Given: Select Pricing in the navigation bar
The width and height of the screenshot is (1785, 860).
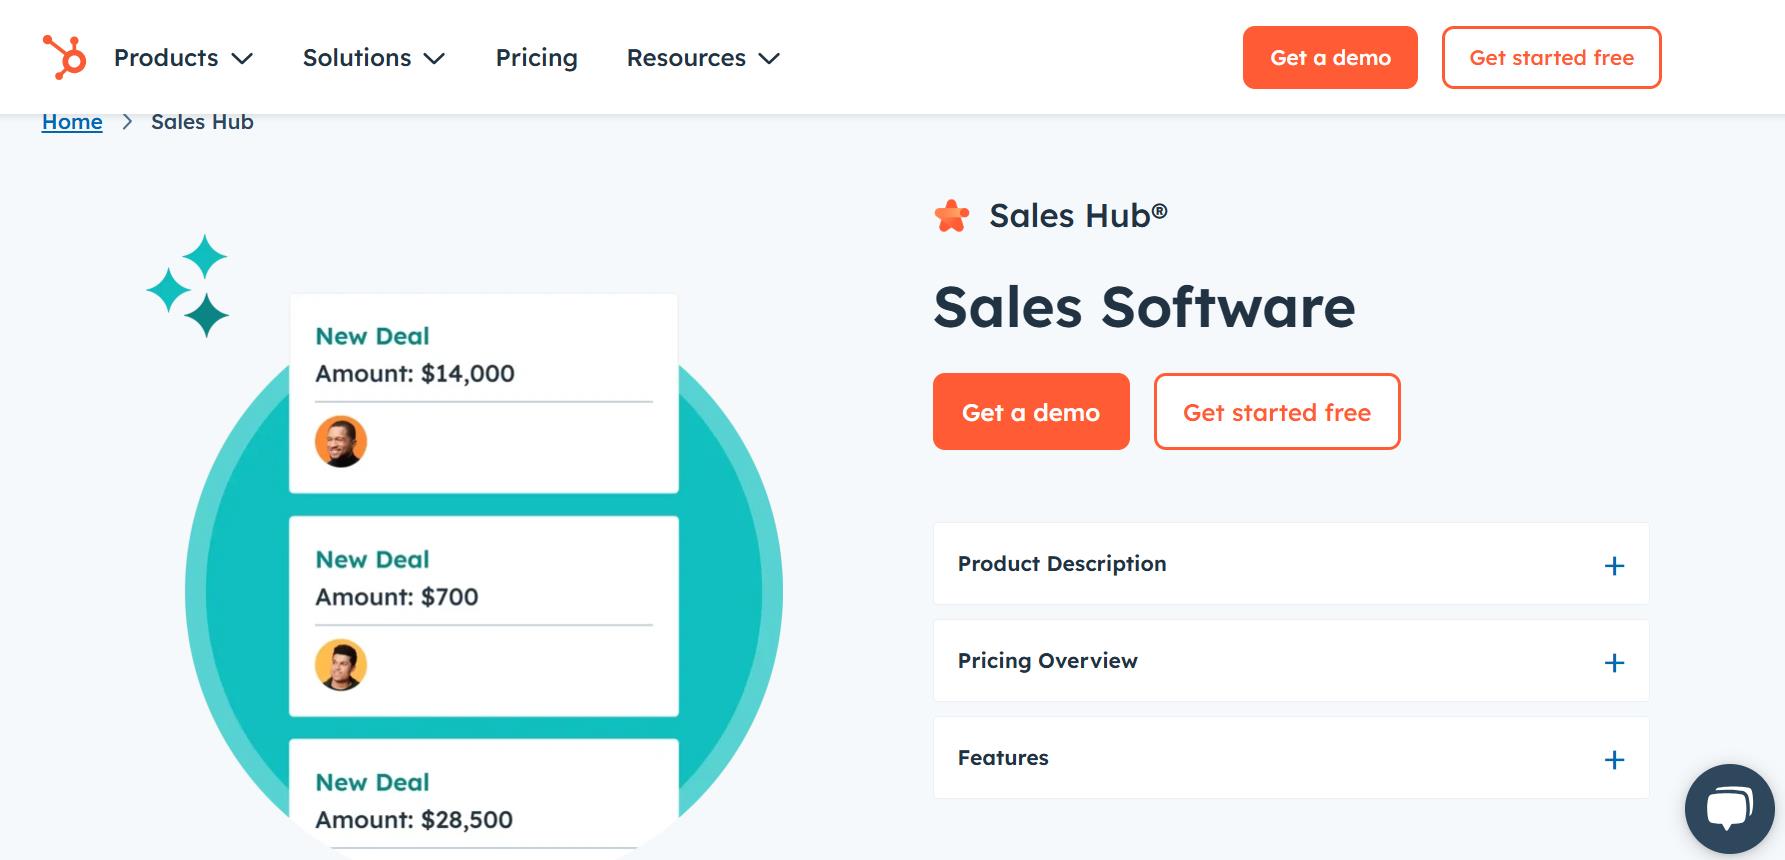Looking at the screenshot, I should click(536, 57).
